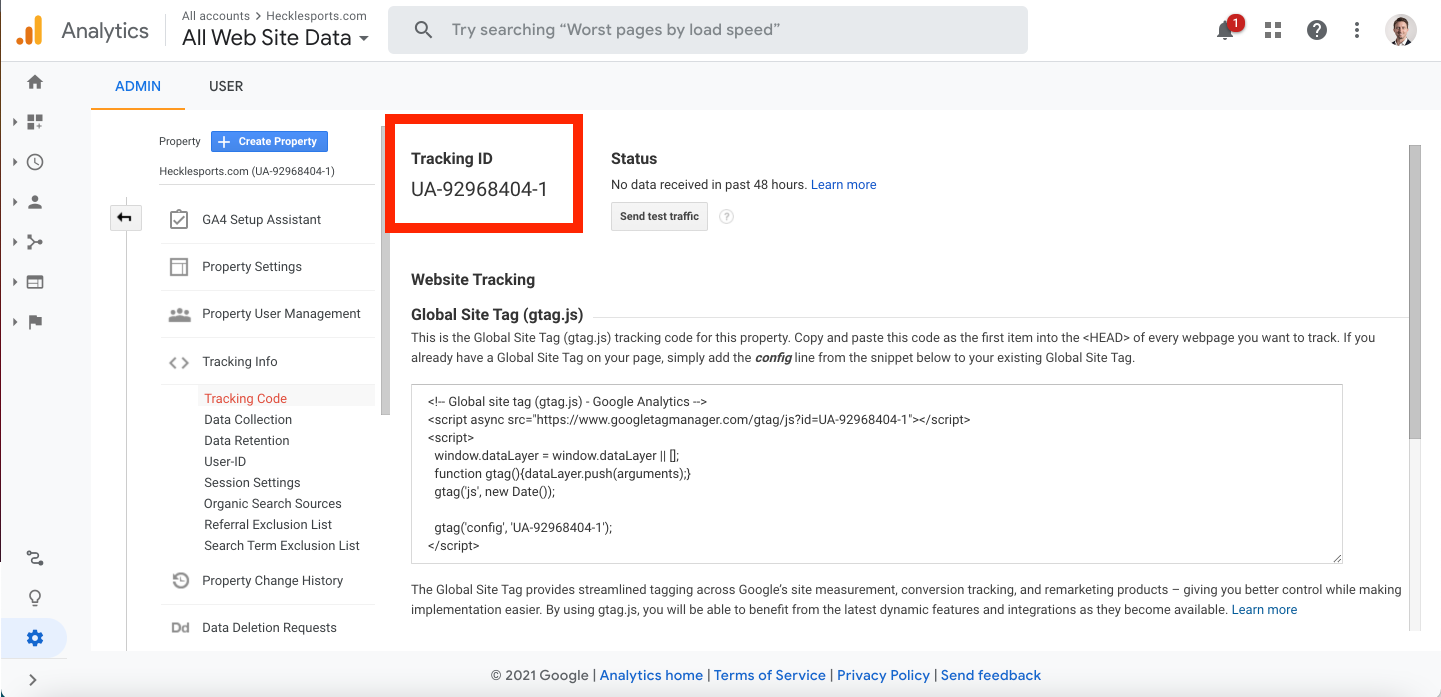Click Learn more link next to Status

point(843,185)
